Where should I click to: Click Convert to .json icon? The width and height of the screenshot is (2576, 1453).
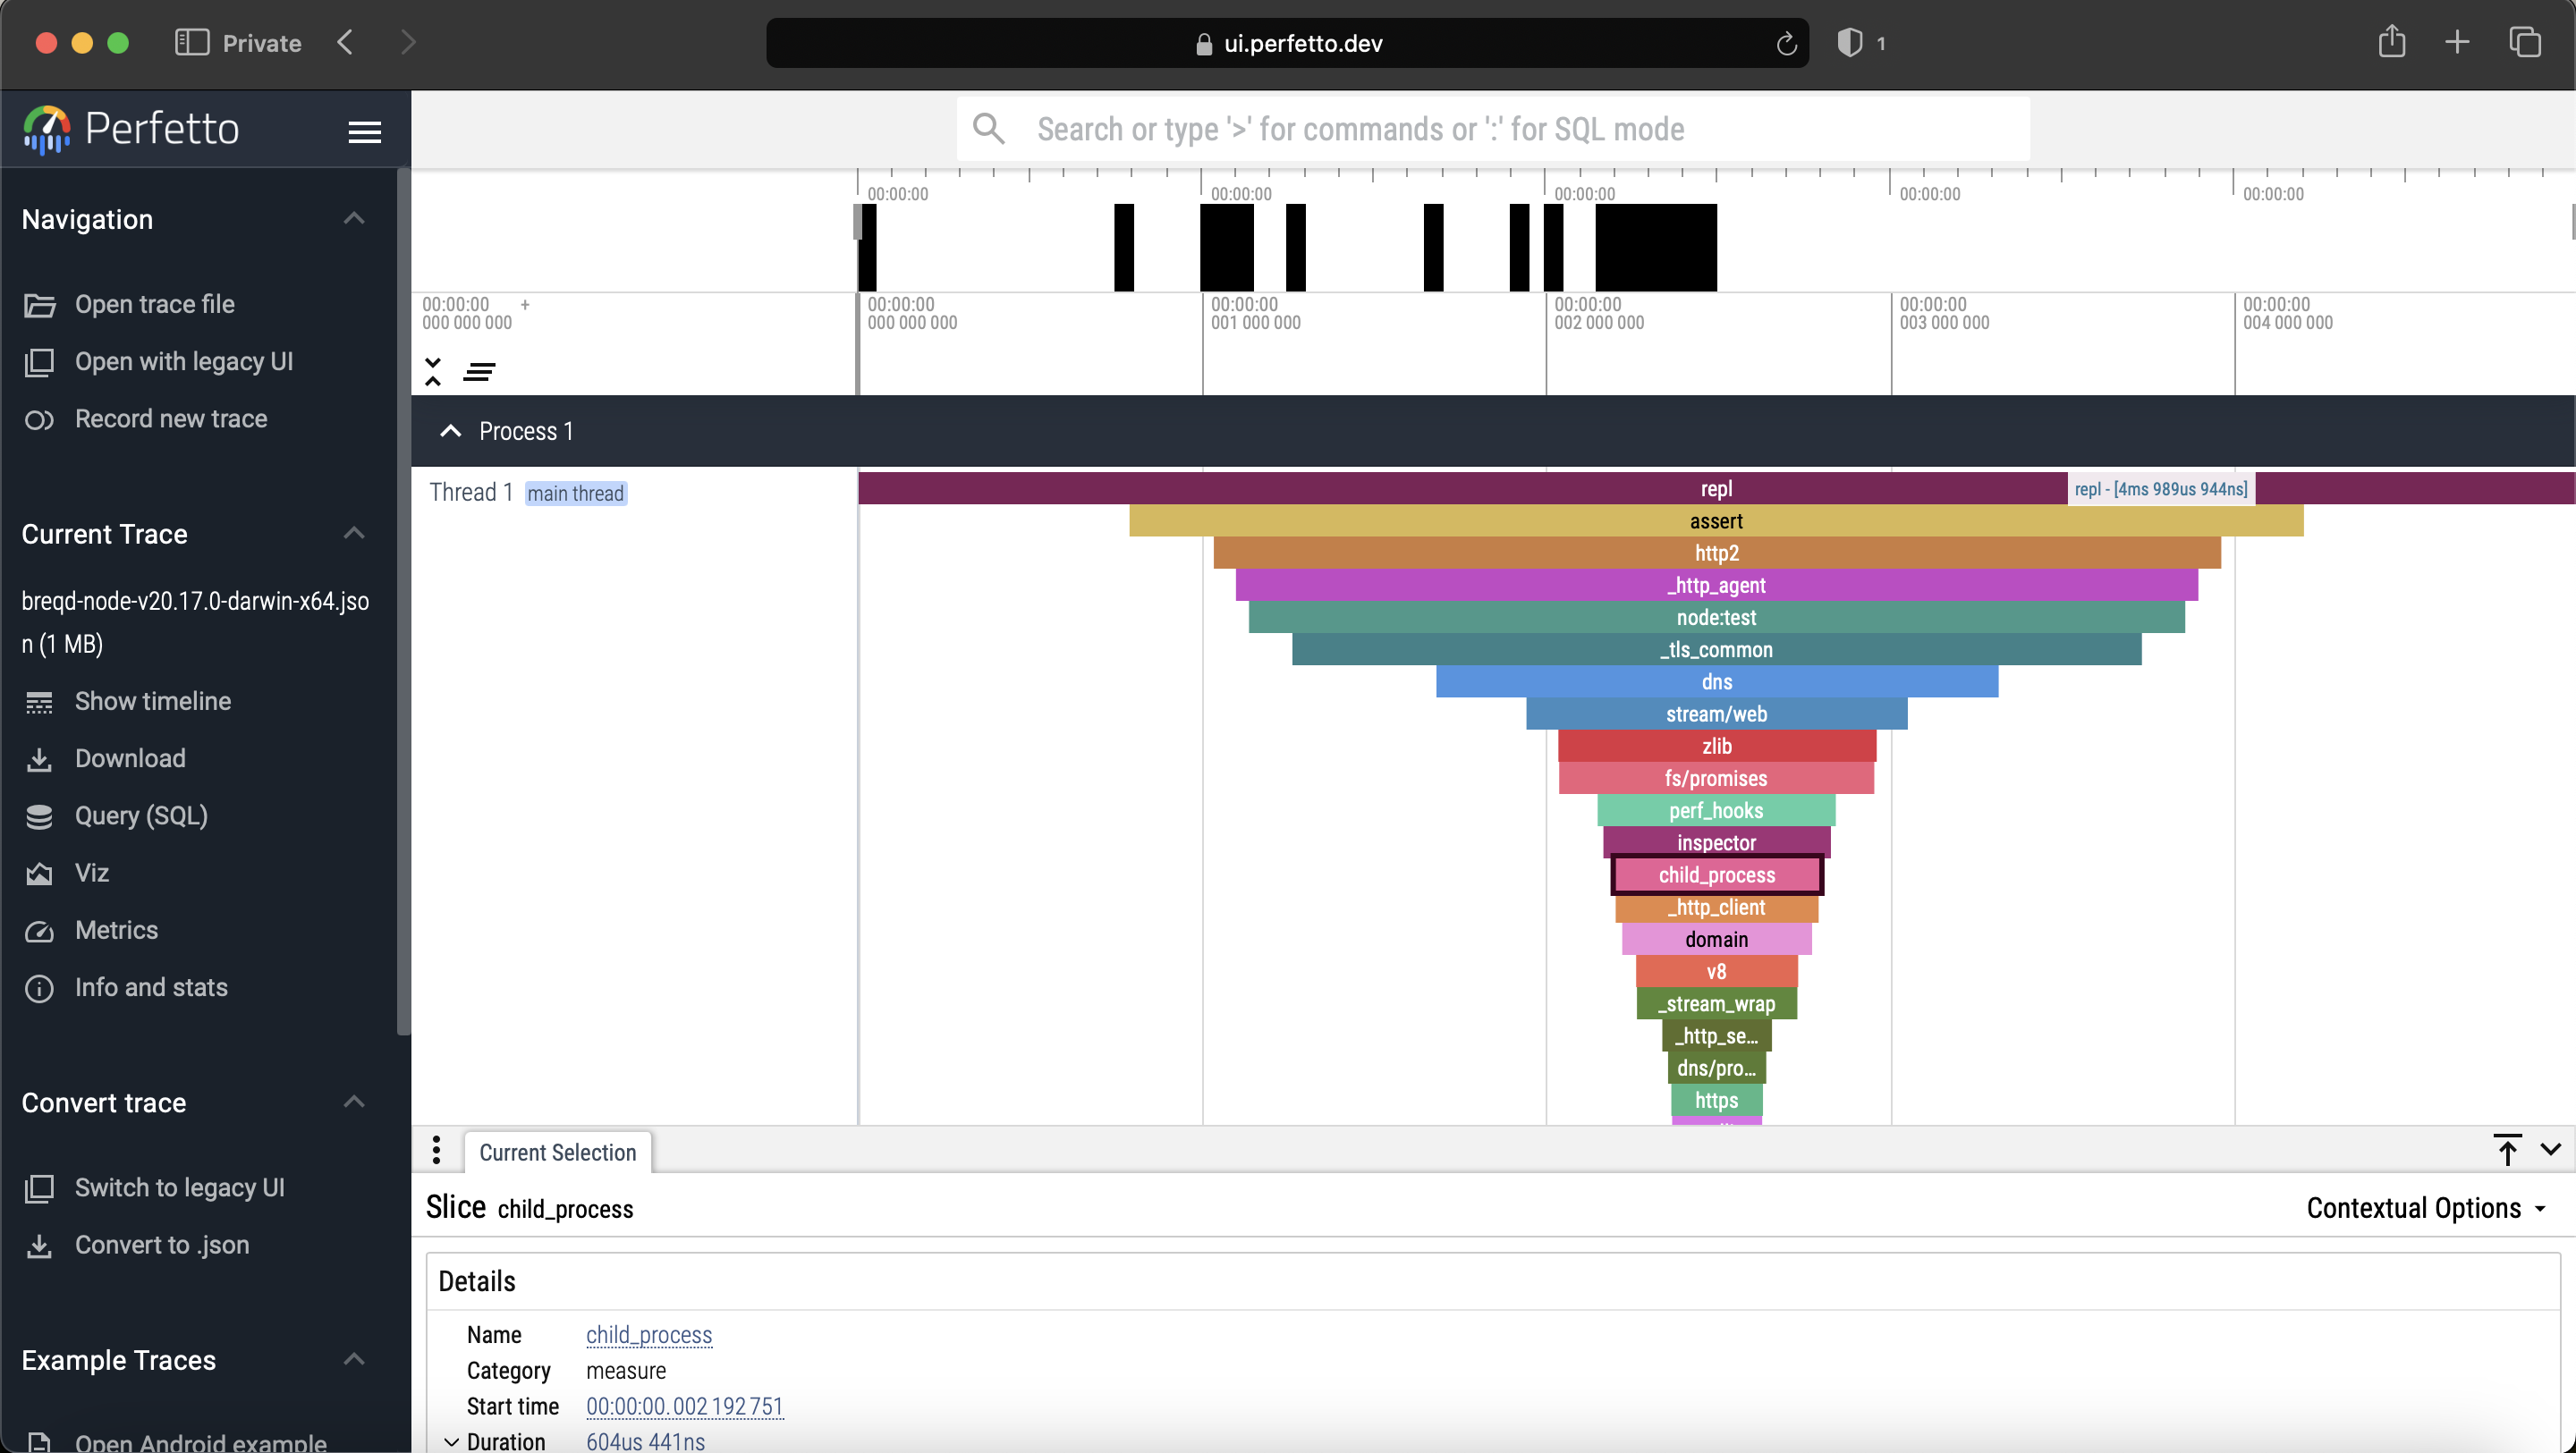pyautogui.click(x=39, y=1246)
